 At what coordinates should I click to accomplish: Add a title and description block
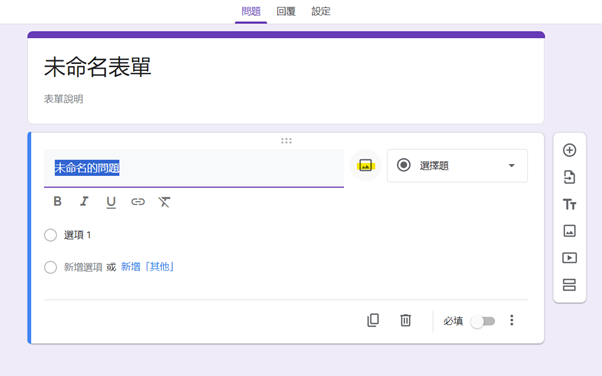pos(569,204)
